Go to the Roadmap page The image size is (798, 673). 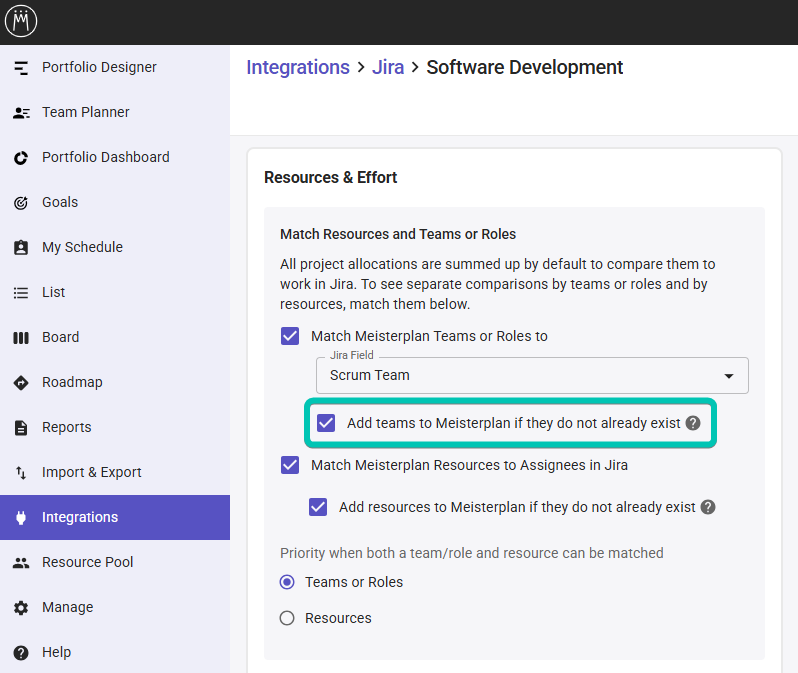(x=115, y=382)
